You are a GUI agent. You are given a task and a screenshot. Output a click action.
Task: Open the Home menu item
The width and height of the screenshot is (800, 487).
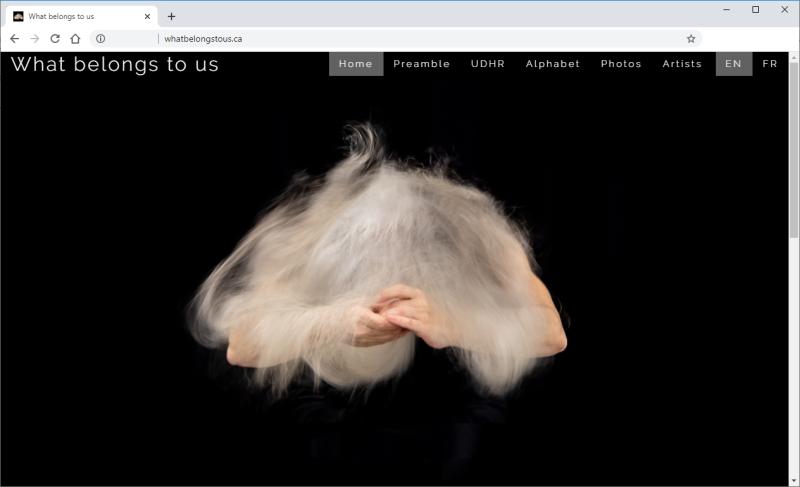coord(356,64)
